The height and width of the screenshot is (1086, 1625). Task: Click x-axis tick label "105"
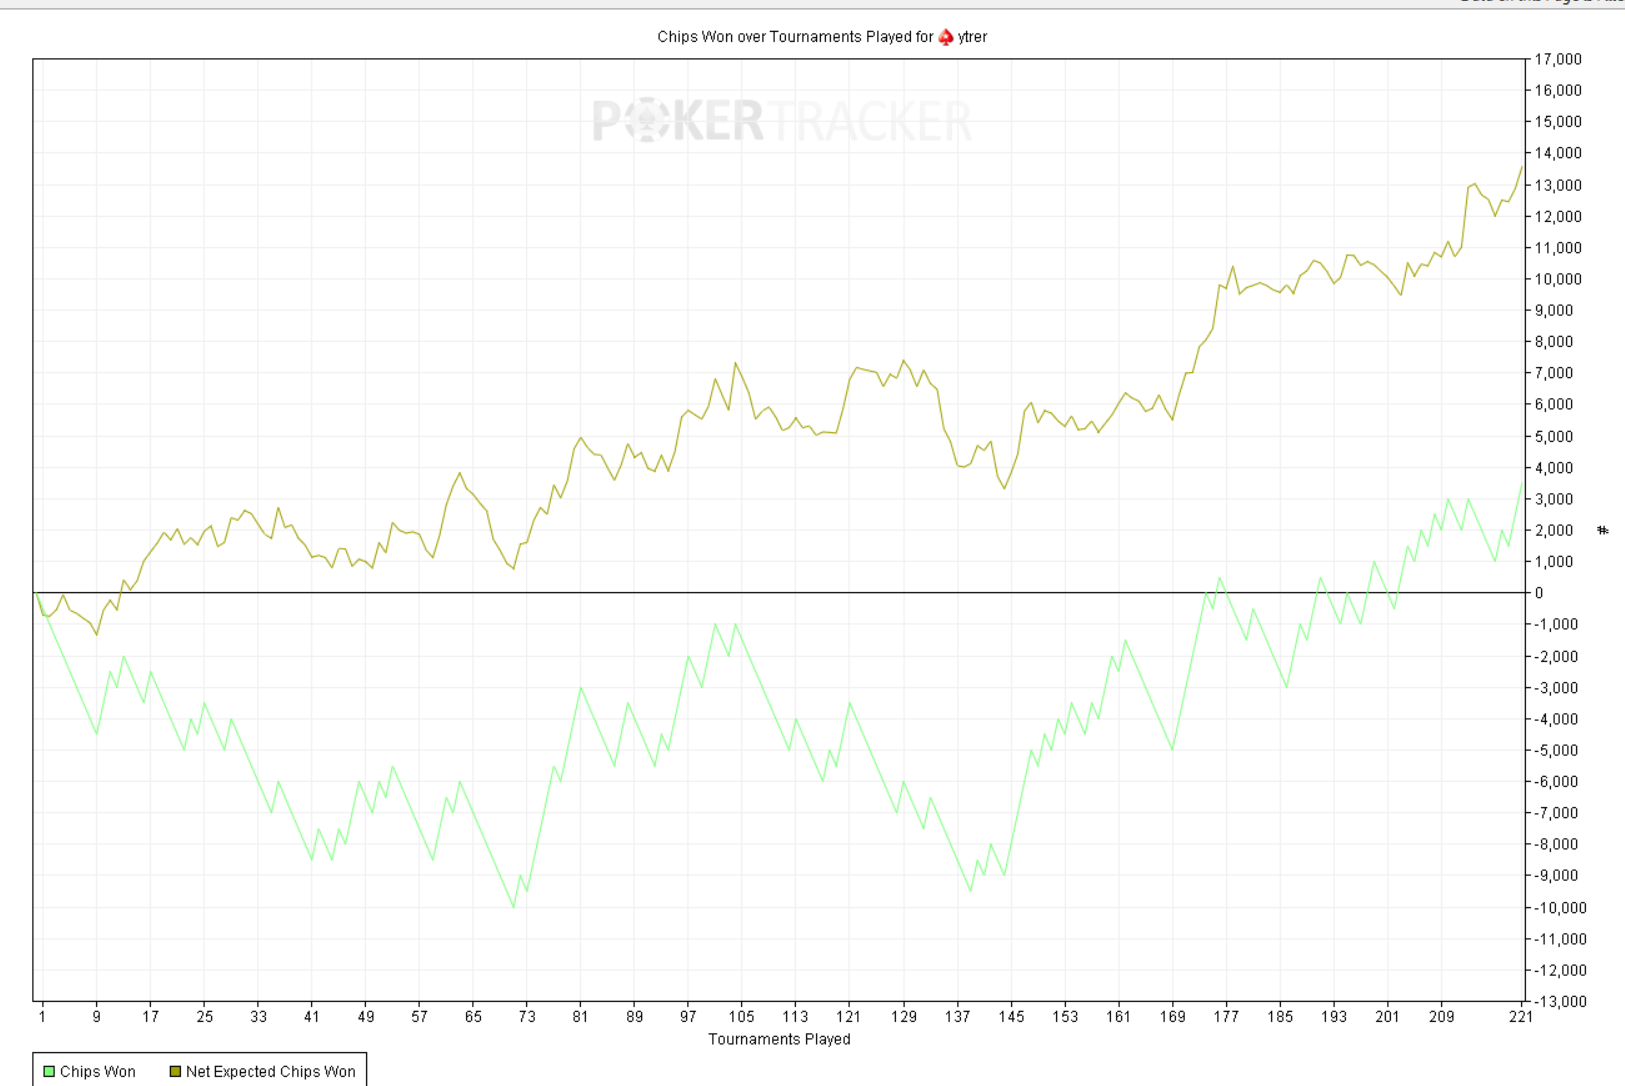[x=742, y=1017]
